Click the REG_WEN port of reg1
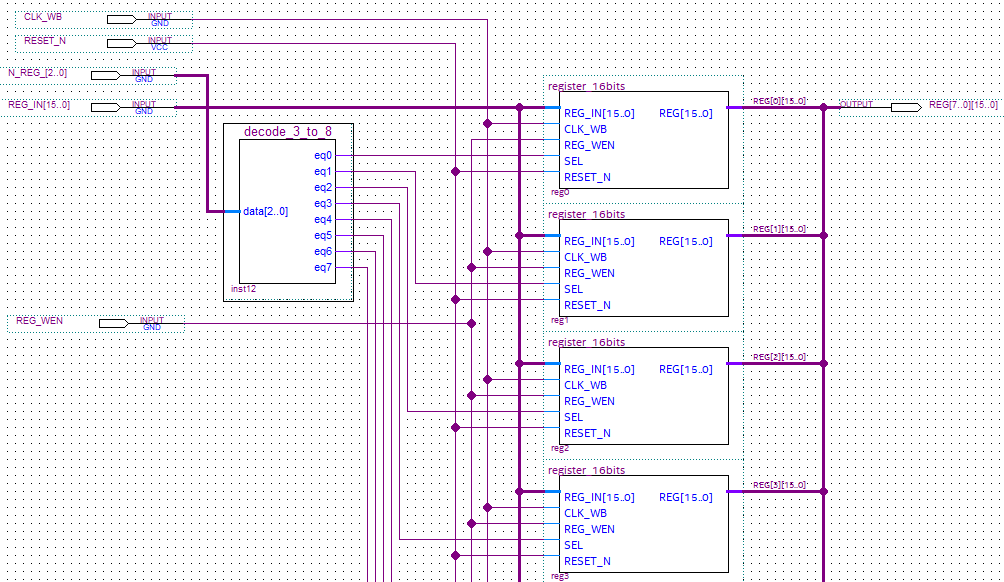The image size is (1004, 582). tap(589, 273)
